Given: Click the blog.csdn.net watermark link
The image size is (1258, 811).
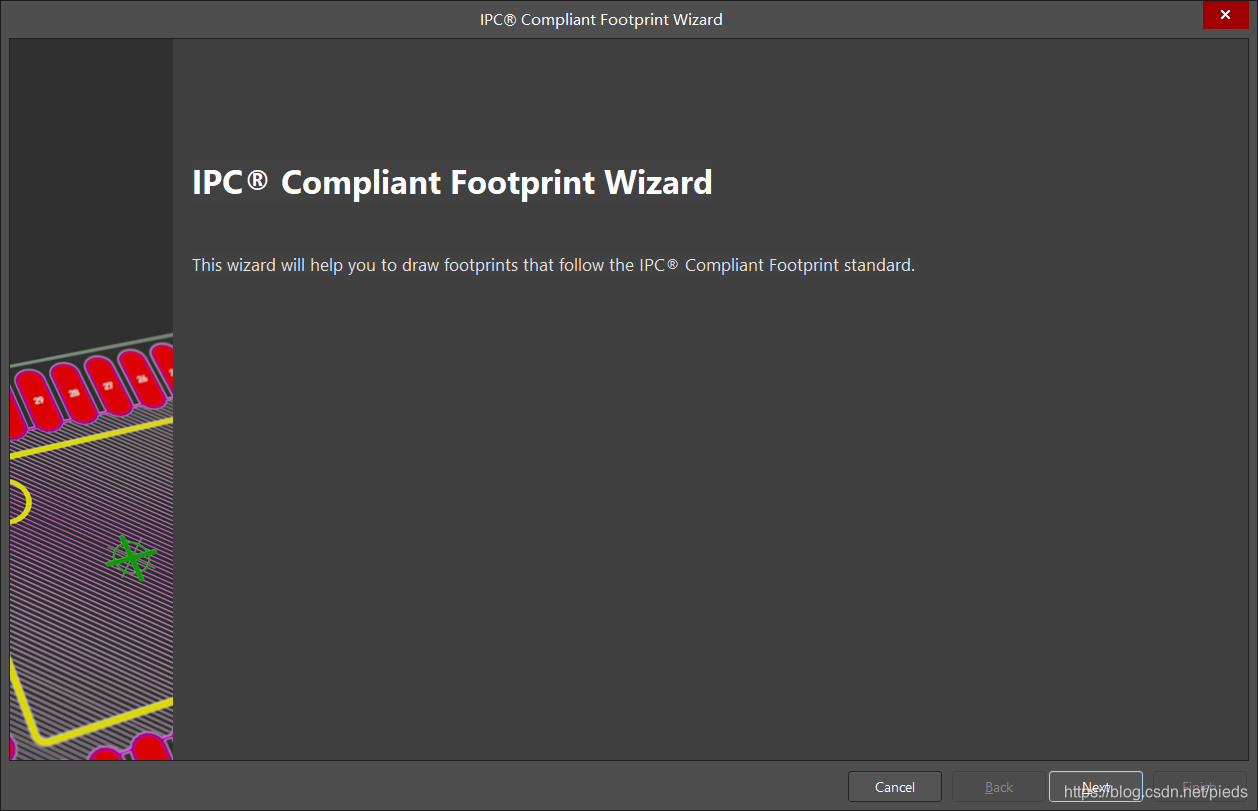Looking at the screenshot, I should pos(1155,792).
